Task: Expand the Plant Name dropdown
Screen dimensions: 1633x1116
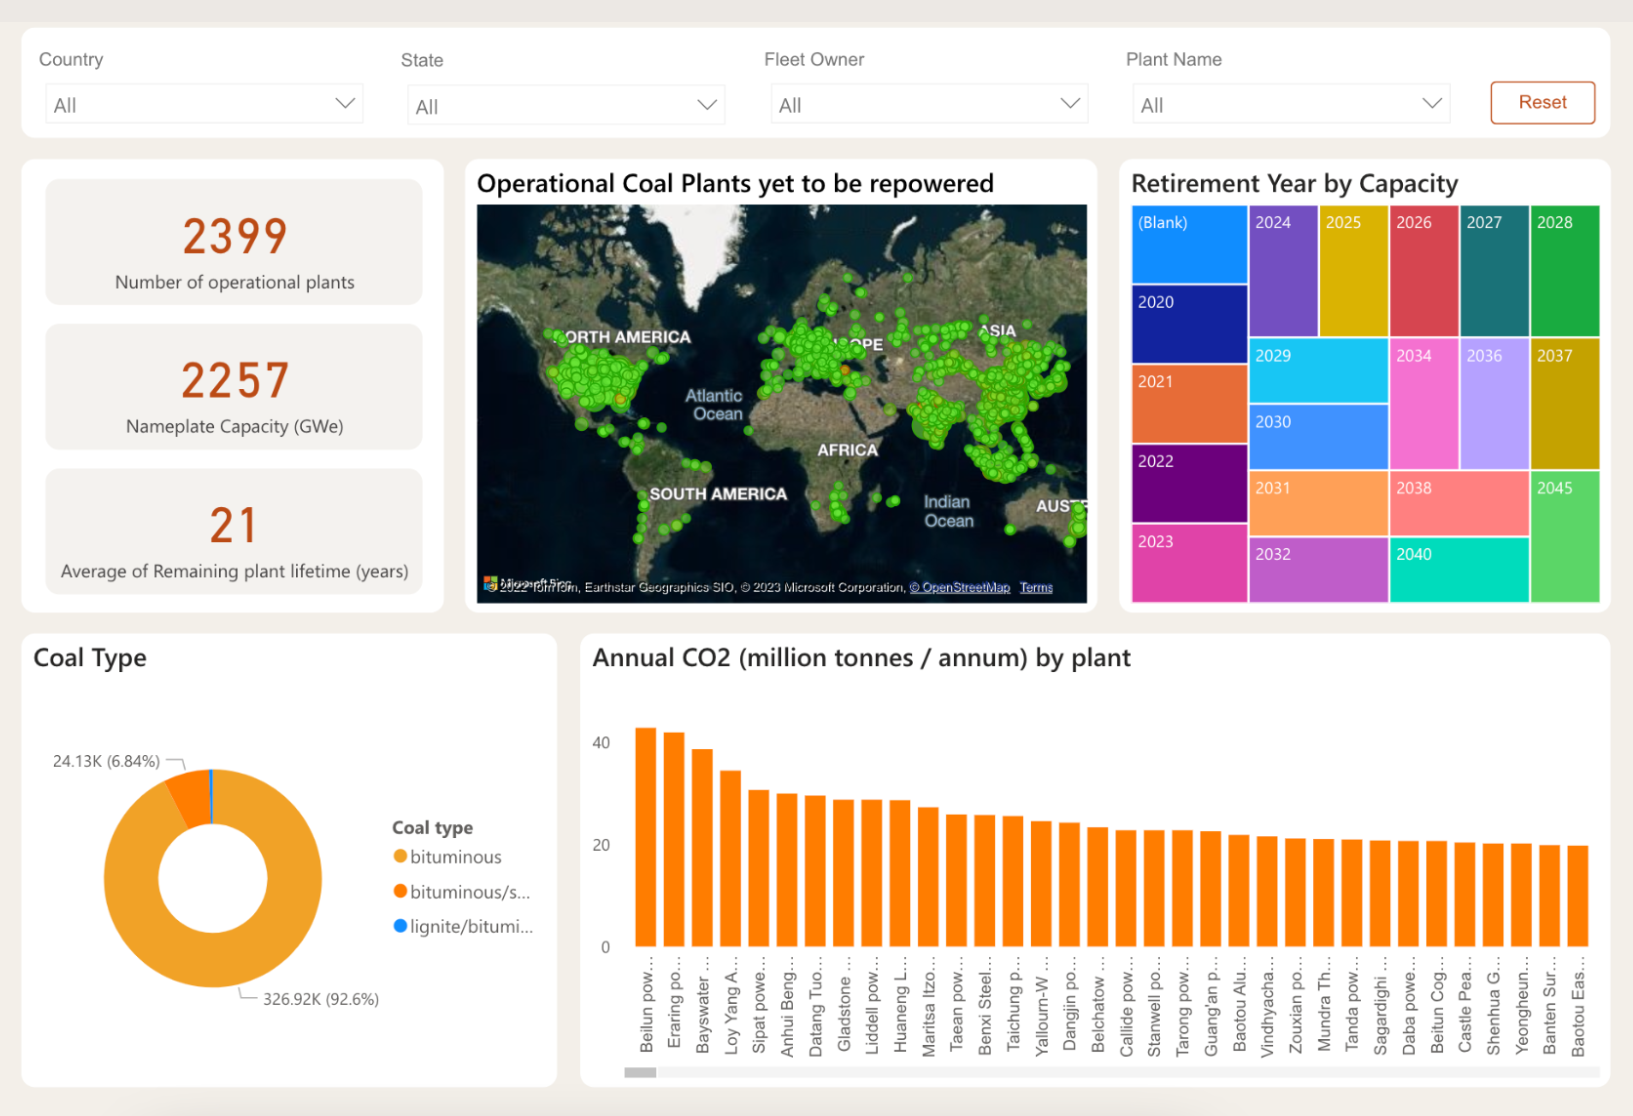Action: coord(1291,104)
